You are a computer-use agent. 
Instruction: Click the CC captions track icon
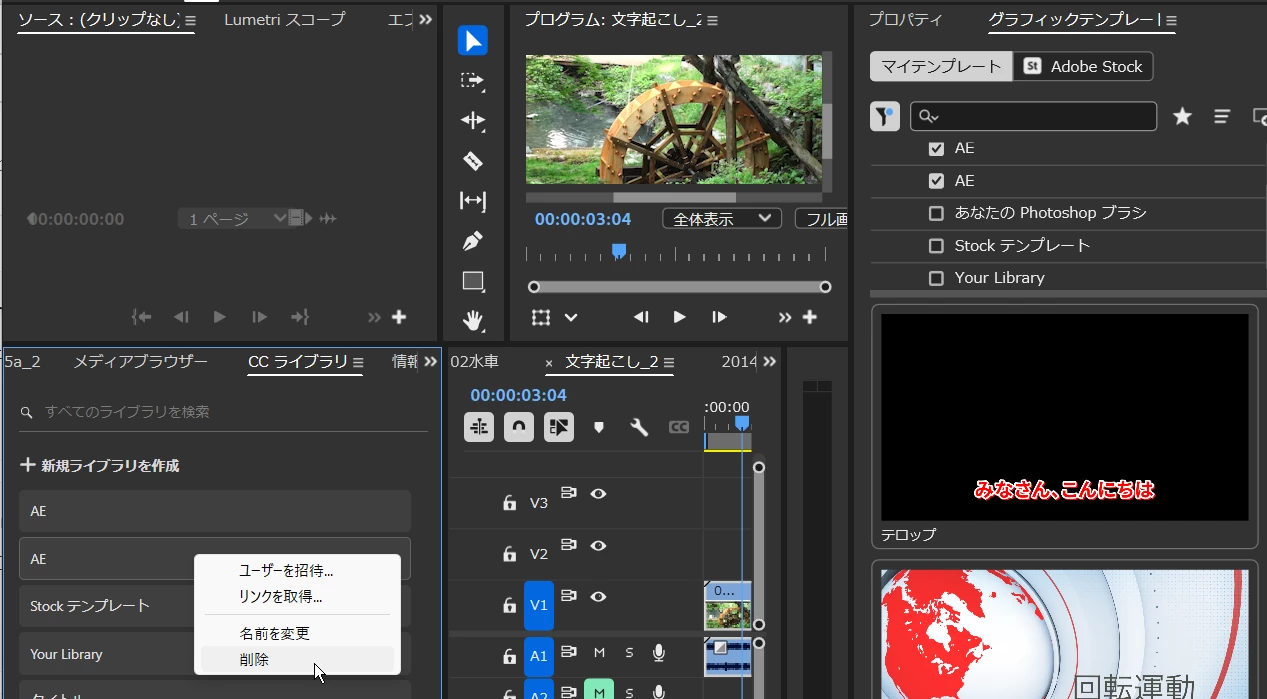[x=679, y=427]
